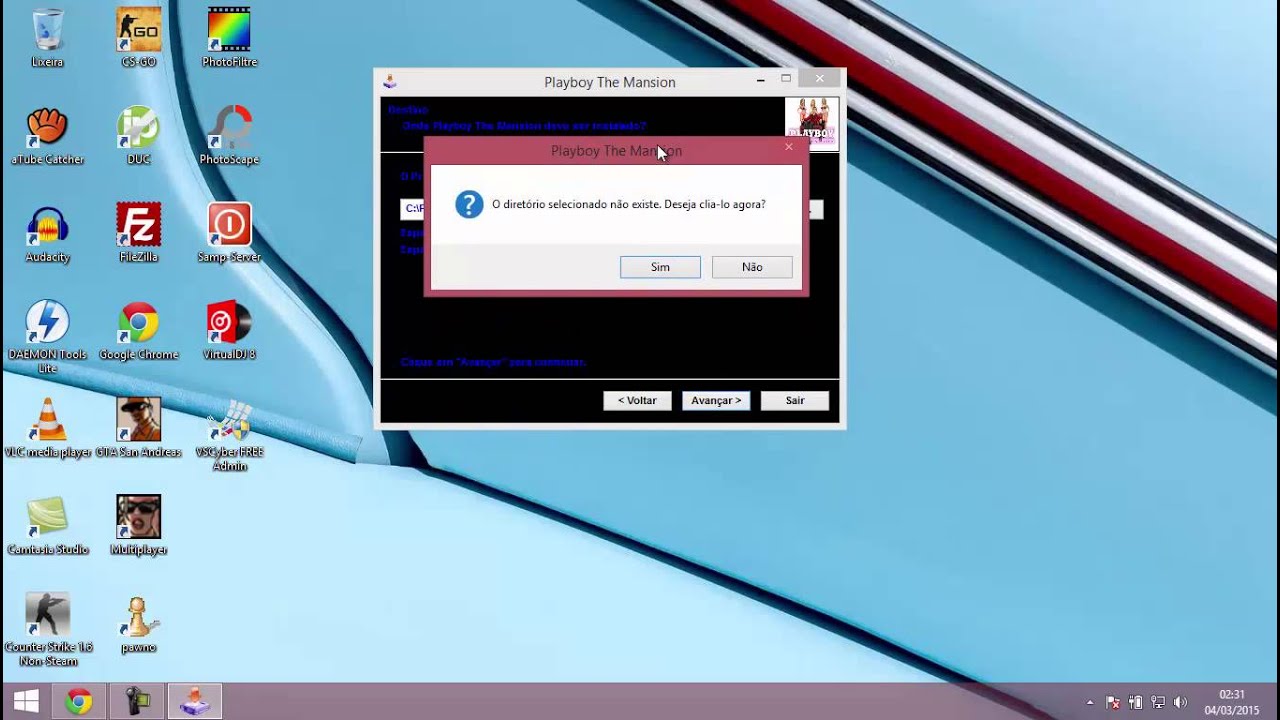1280x720 pixels.
Task: Minimize the Playboy The Mansion installer window
Action: (761, 79)
